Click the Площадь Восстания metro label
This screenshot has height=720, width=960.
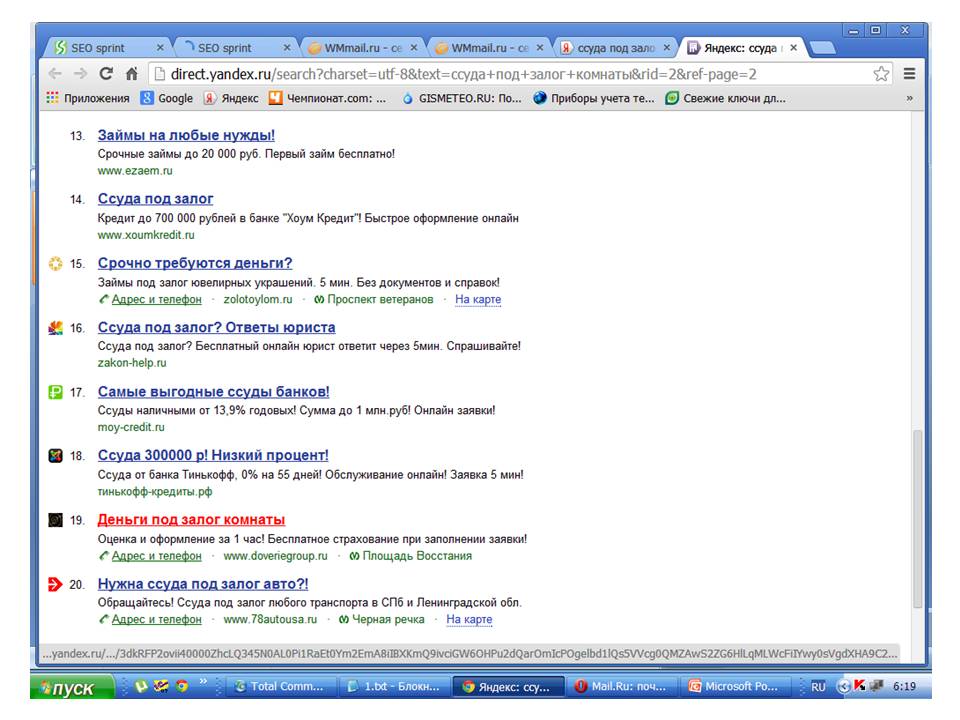pos(417,556)
